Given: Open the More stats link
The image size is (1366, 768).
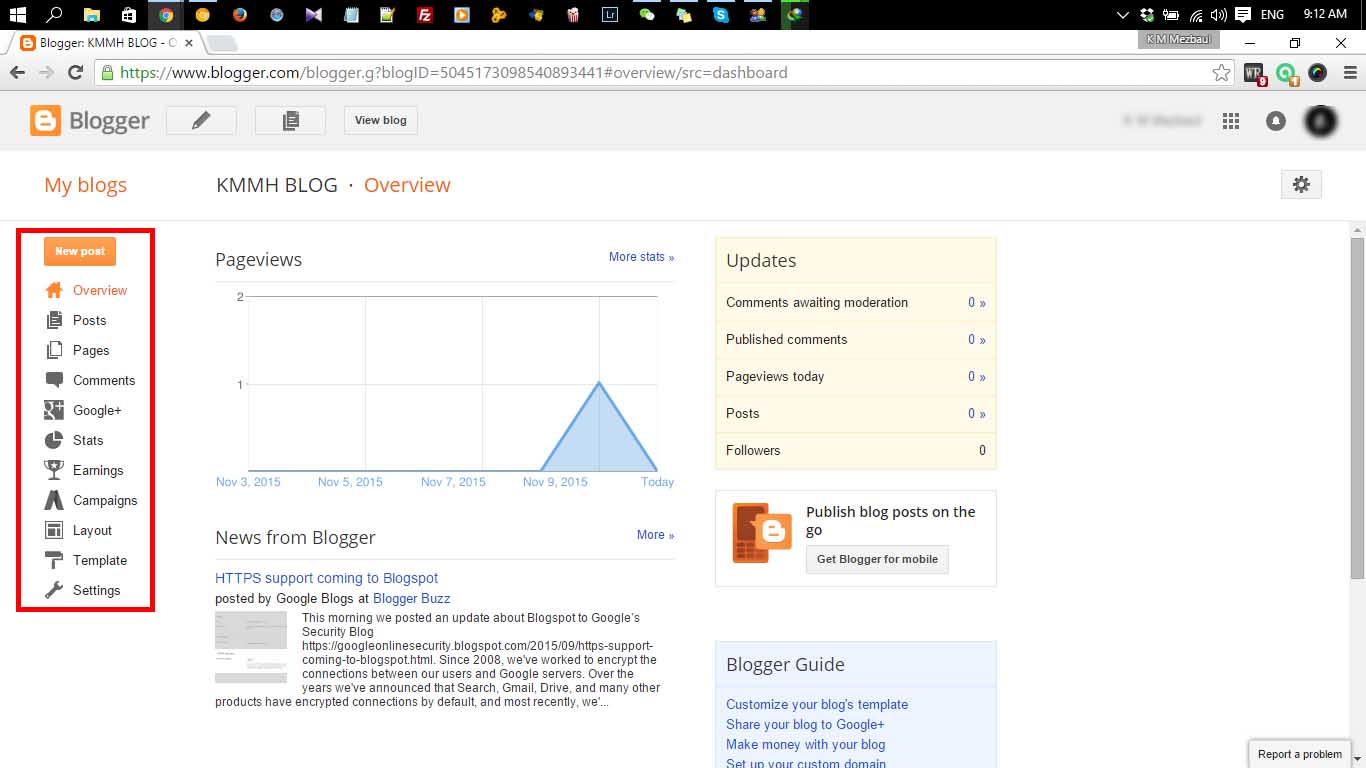Looking at the screenshot, I should pos(641,257).
